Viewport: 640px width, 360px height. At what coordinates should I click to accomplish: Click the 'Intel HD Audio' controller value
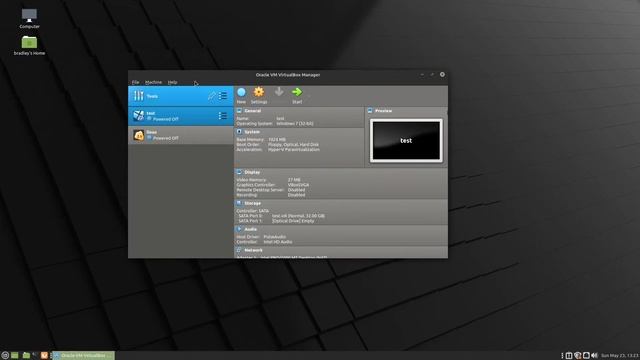pyautogui.click(x=278, y=242)
